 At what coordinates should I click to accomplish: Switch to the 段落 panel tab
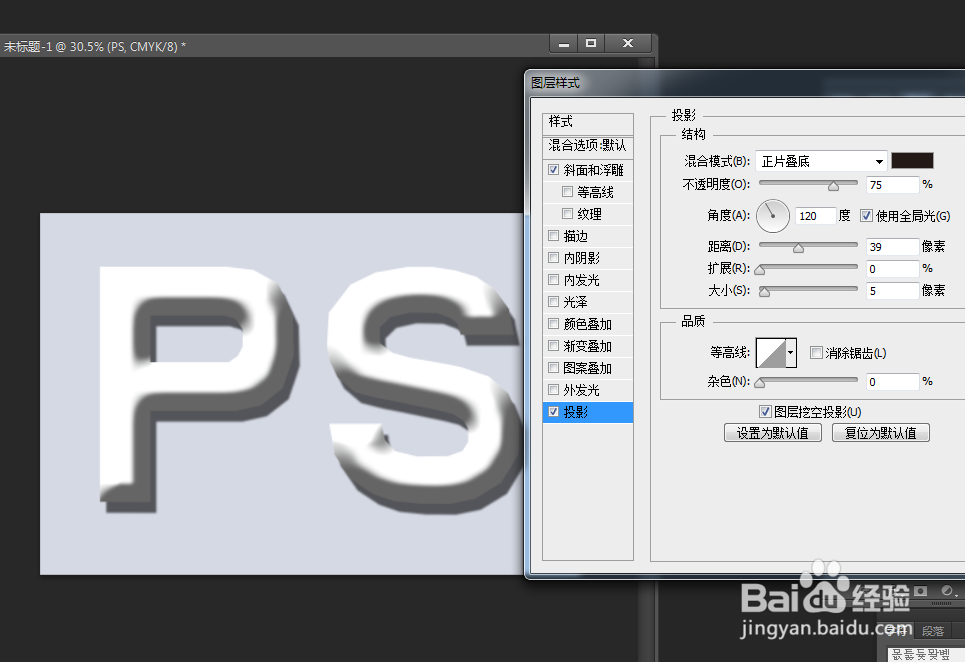tap(933, 631)
